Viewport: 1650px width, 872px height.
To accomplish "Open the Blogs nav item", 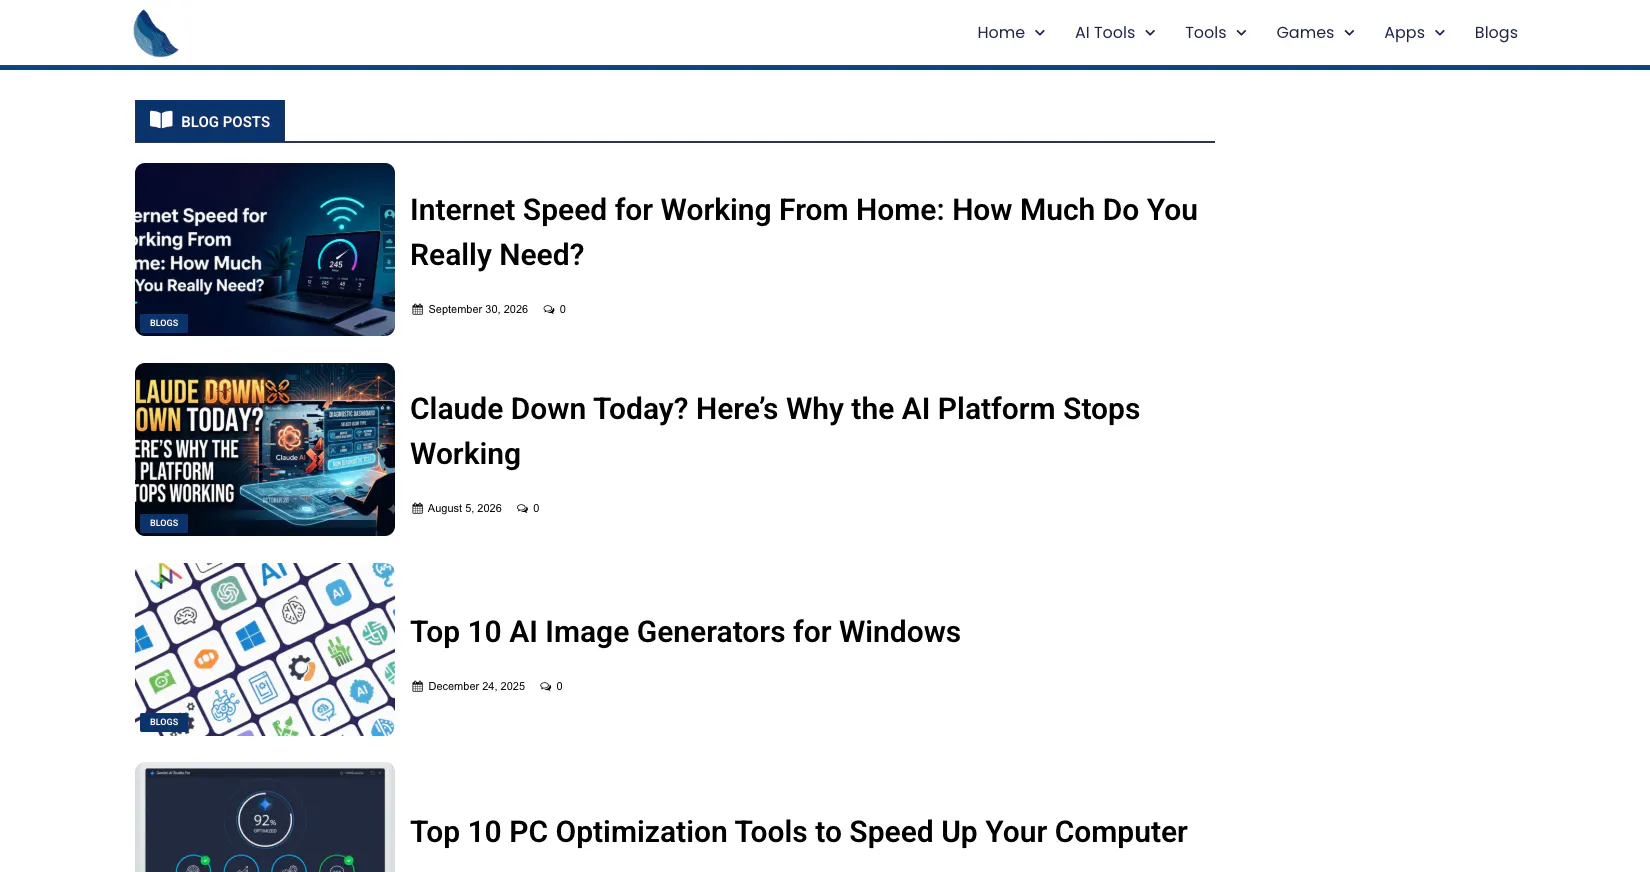I will 1496,33.
